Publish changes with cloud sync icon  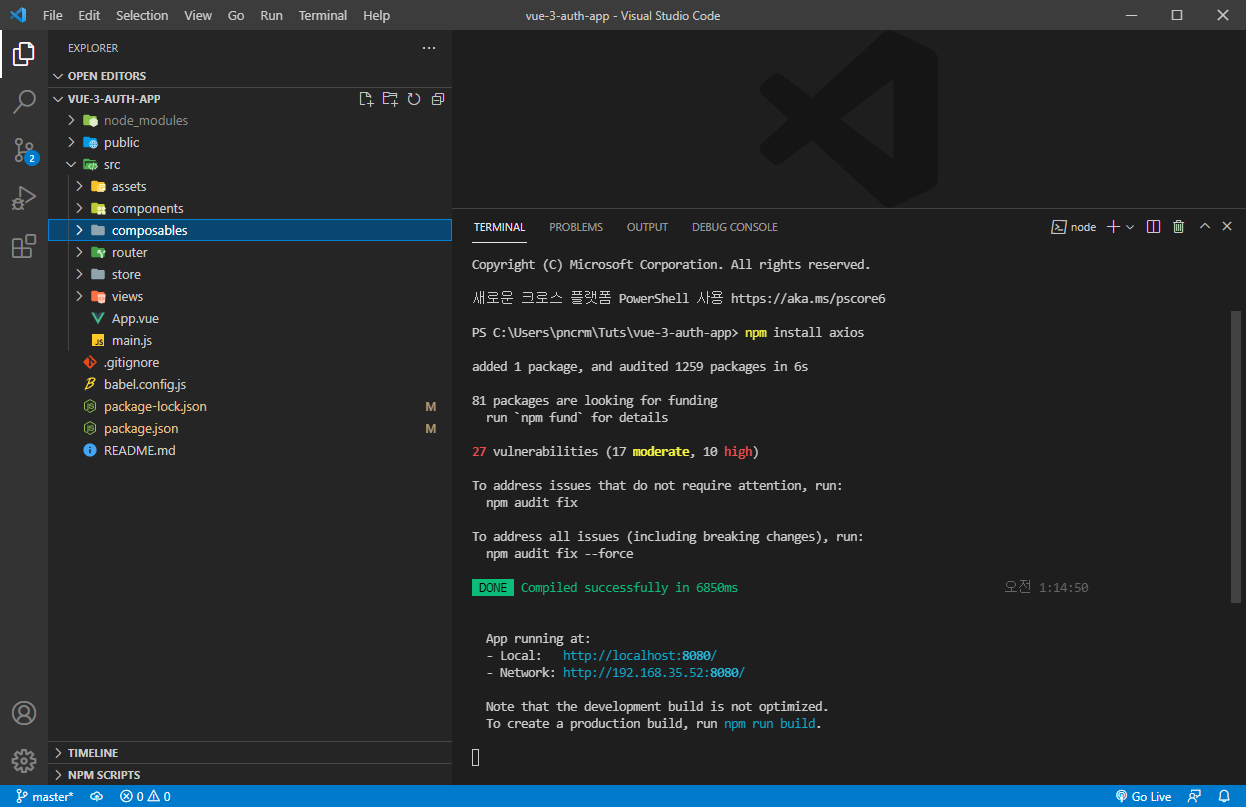click(97, 796)
